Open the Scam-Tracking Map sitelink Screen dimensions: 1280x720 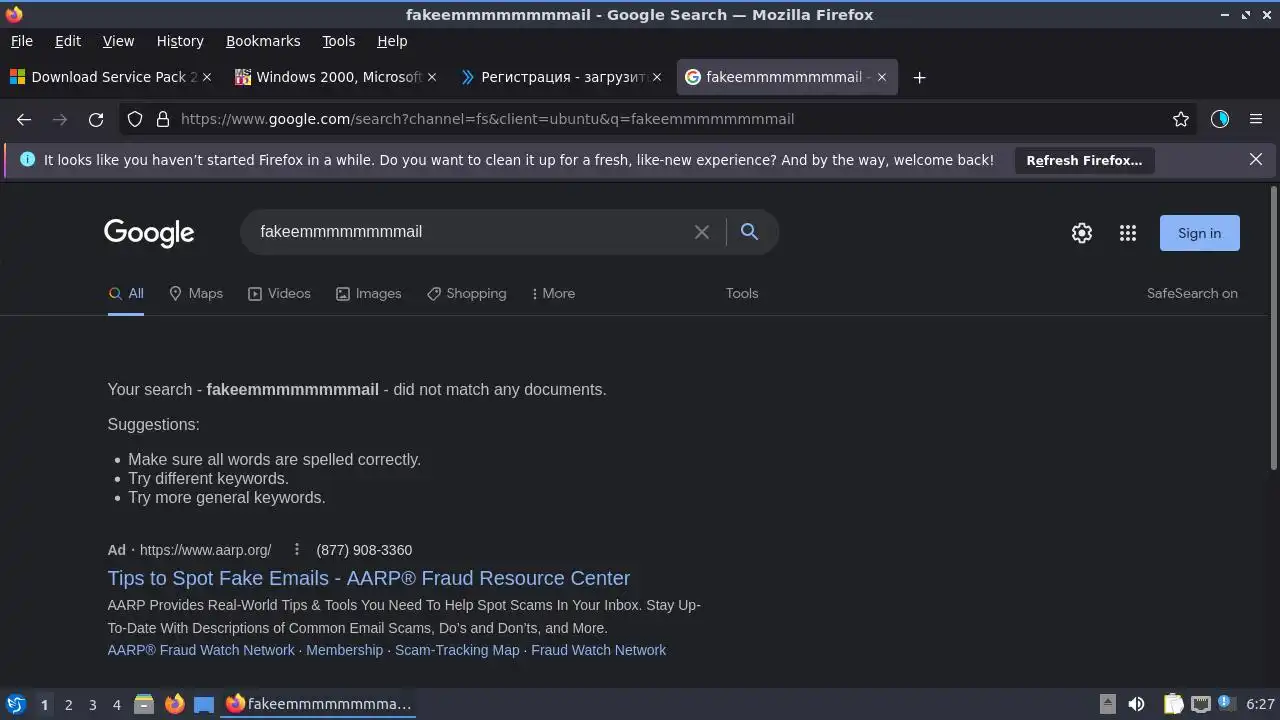[457, 650]
